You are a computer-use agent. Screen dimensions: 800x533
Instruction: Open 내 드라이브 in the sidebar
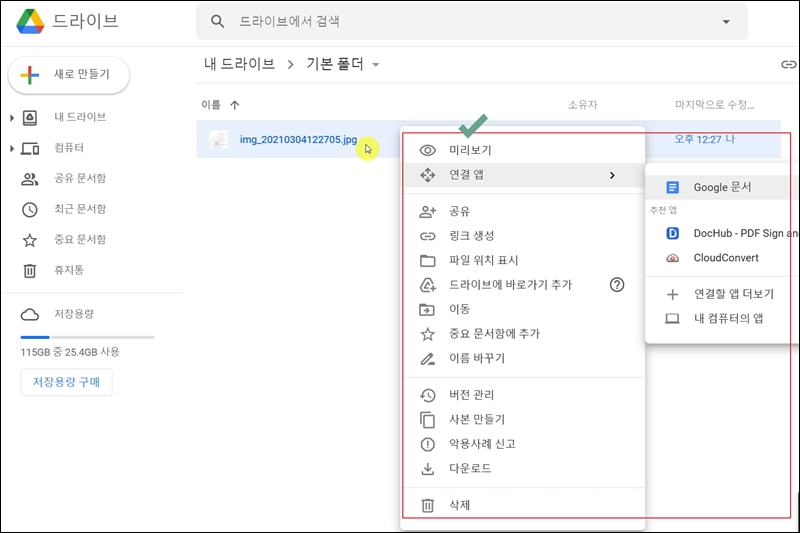(x=80, y=117)
